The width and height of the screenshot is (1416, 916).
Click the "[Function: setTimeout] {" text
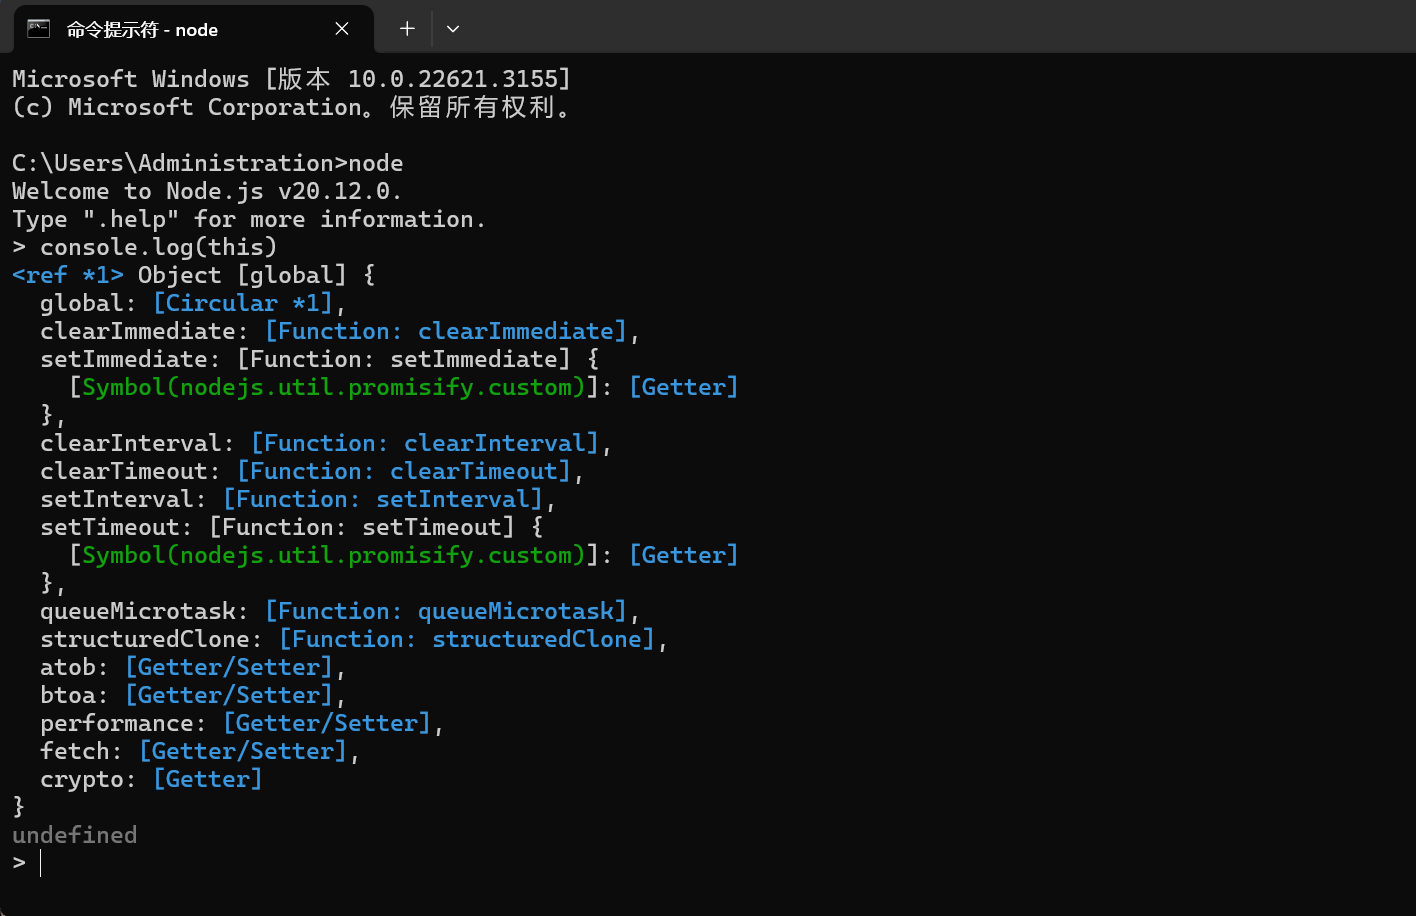(x=376, y=527)
